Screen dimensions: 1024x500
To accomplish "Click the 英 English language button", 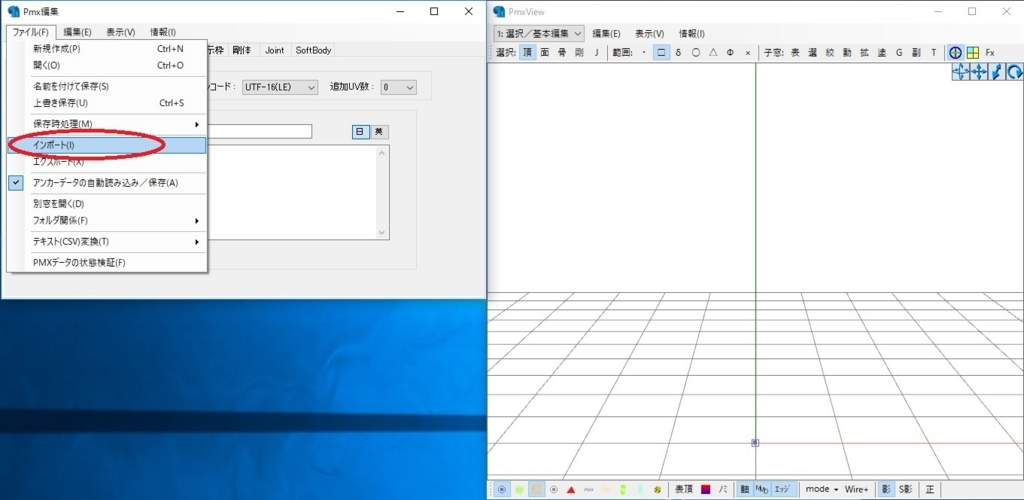I will 379,132.
